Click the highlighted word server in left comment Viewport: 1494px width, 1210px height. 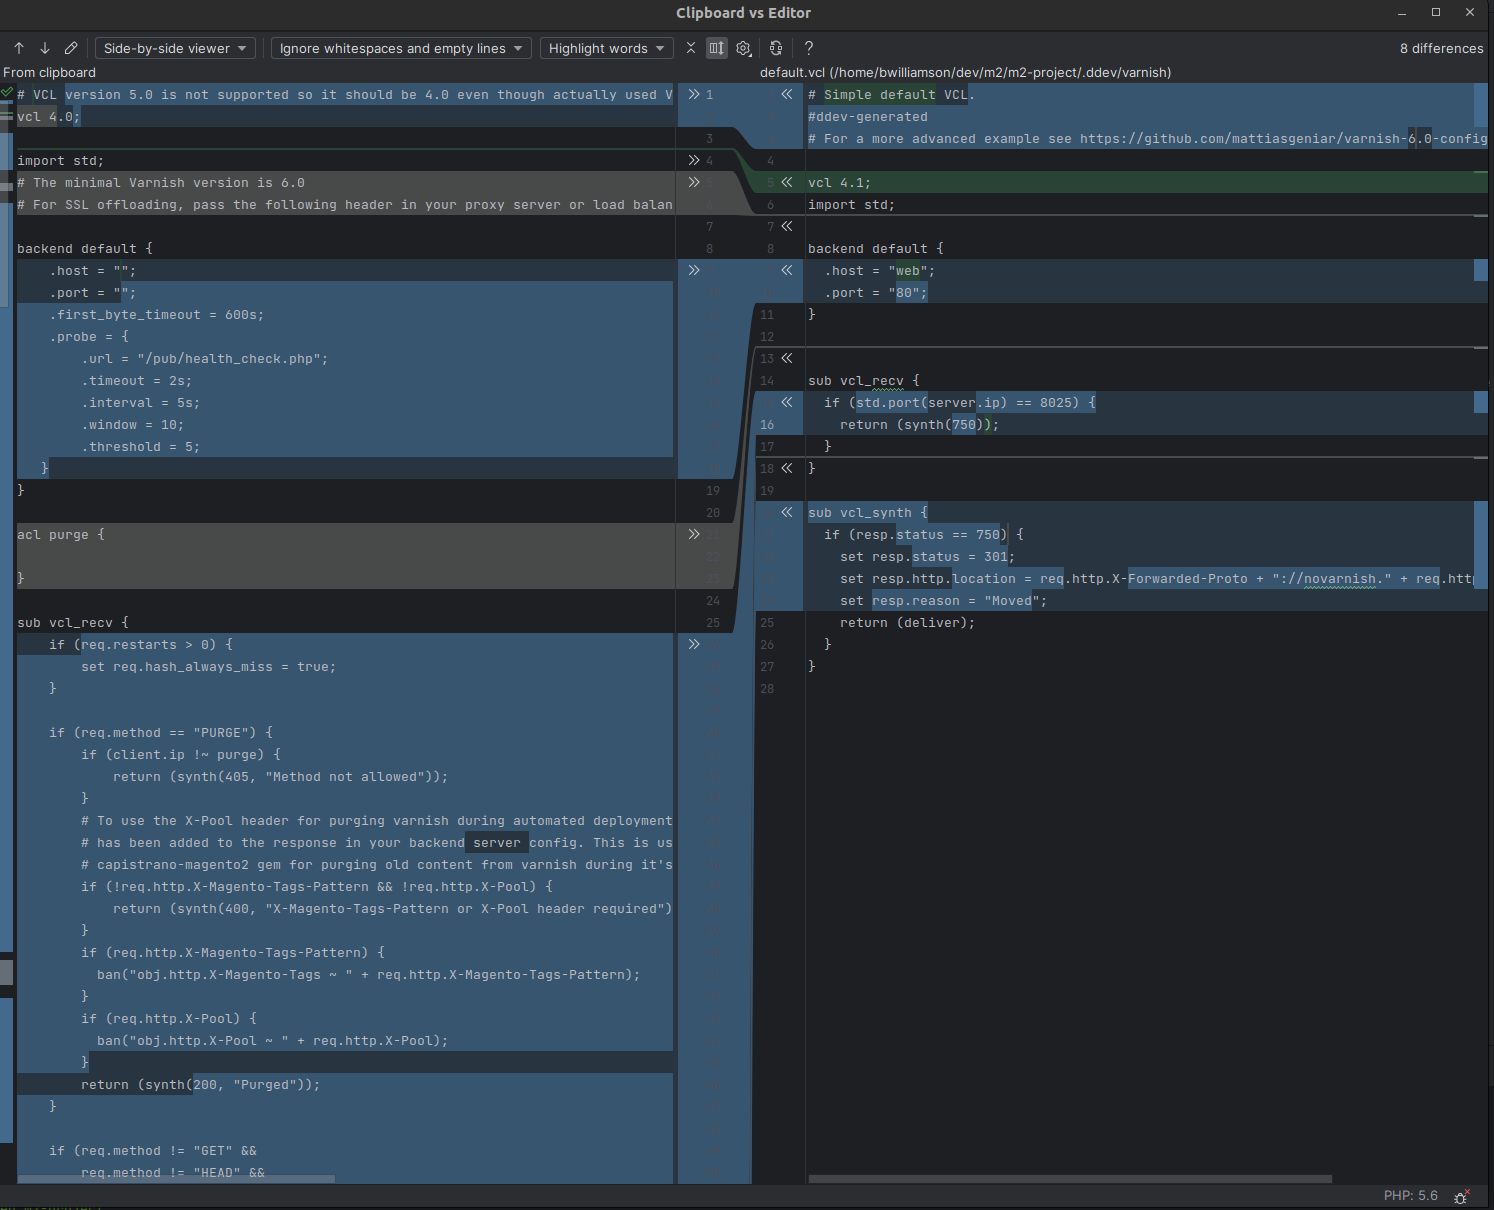(x=497, y=842)
